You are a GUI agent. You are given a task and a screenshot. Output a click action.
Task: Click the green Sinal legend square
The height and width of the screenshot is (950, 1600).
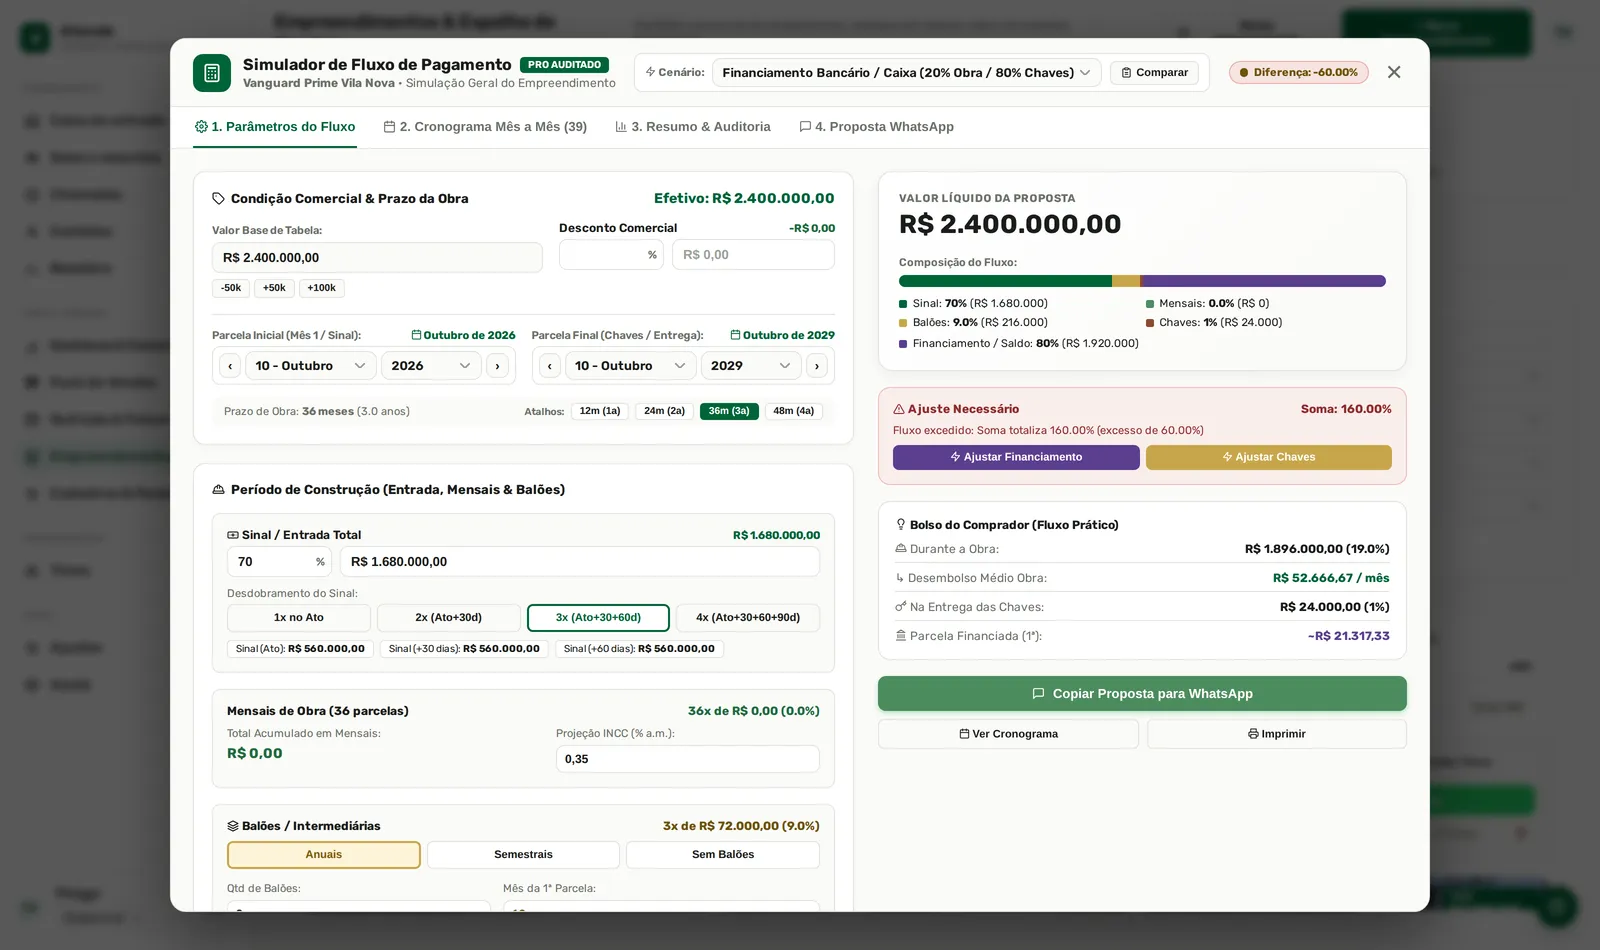(x=903, y=304)
